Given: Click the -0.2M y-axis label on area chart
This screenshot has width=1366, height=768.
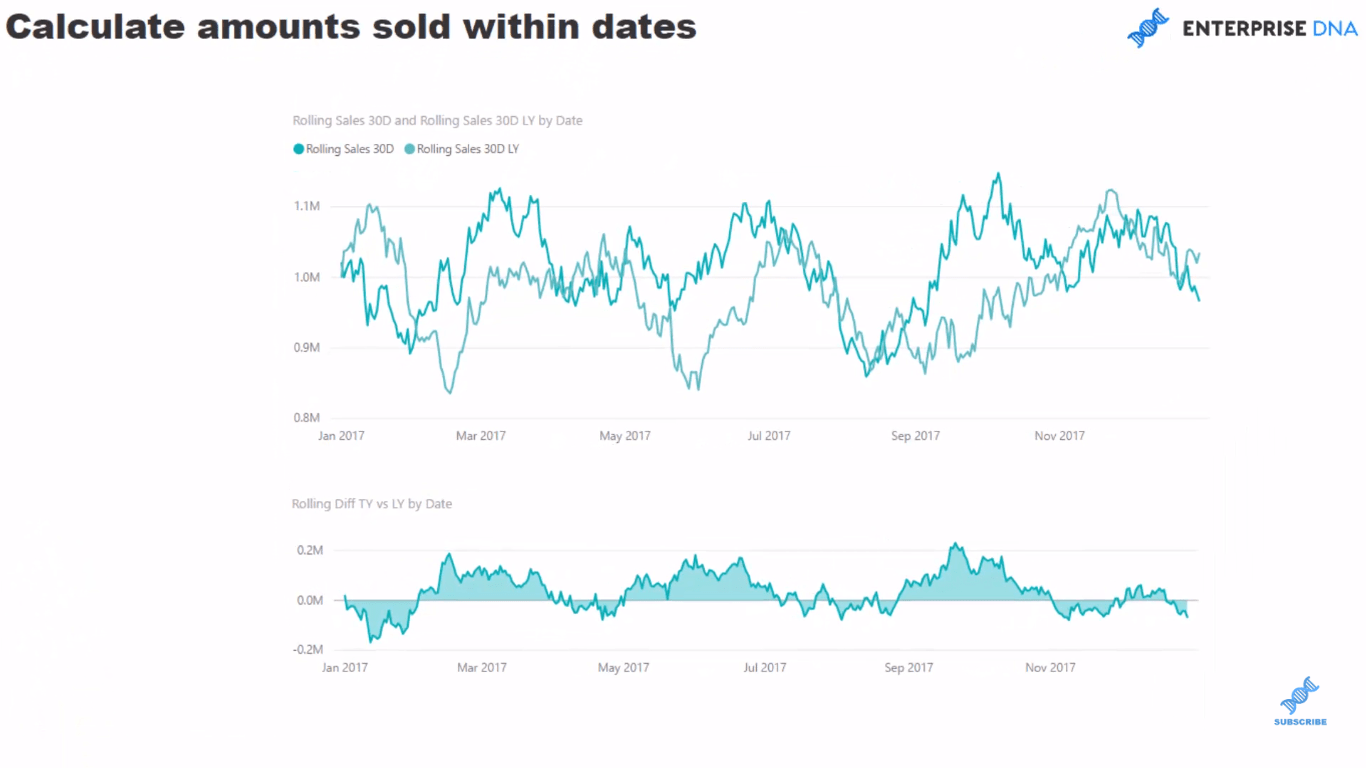Looking at the screenshot, I should (x=306, y=649).
